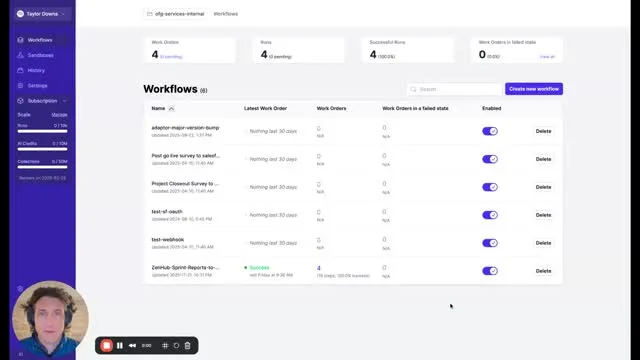Delete the Project Closeout Survey workflow

[543, 187]
